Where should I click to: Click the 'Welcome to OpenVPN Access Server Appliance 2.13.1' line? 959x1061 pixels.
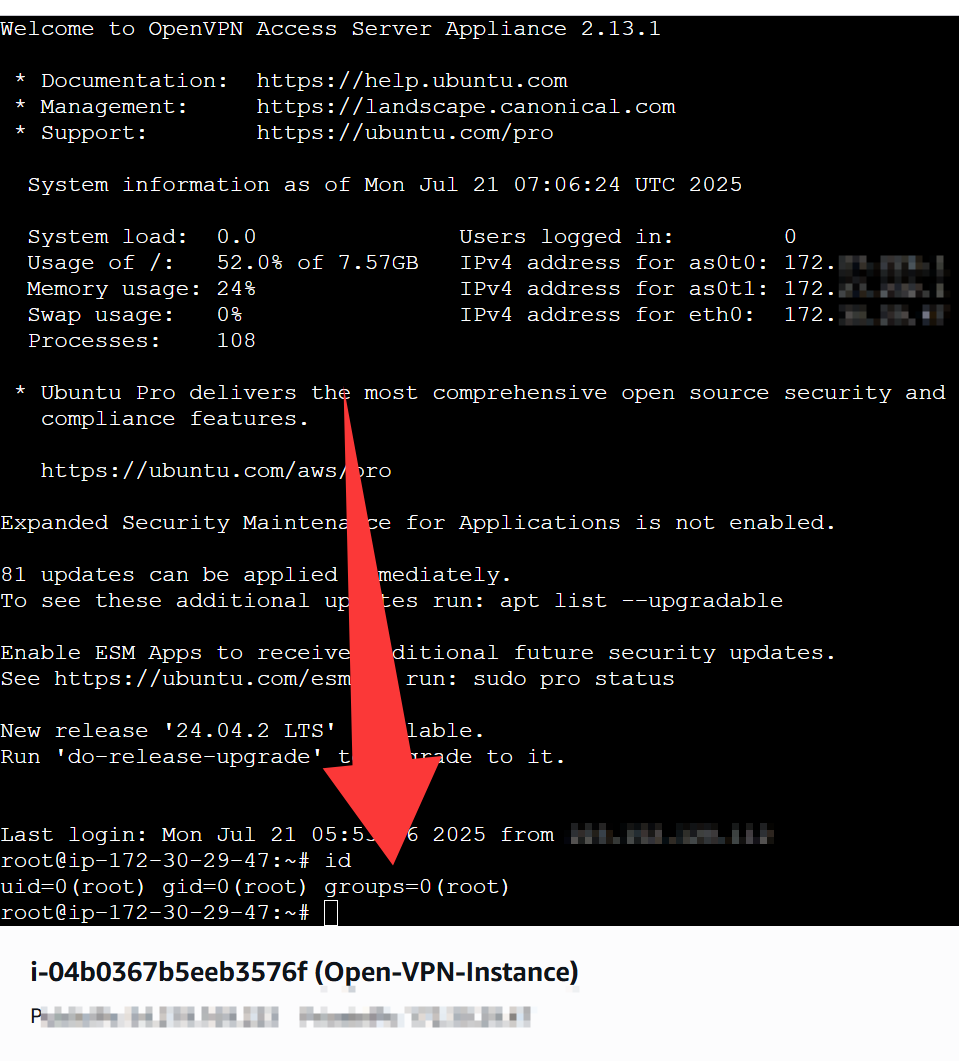tap(330, 29)
